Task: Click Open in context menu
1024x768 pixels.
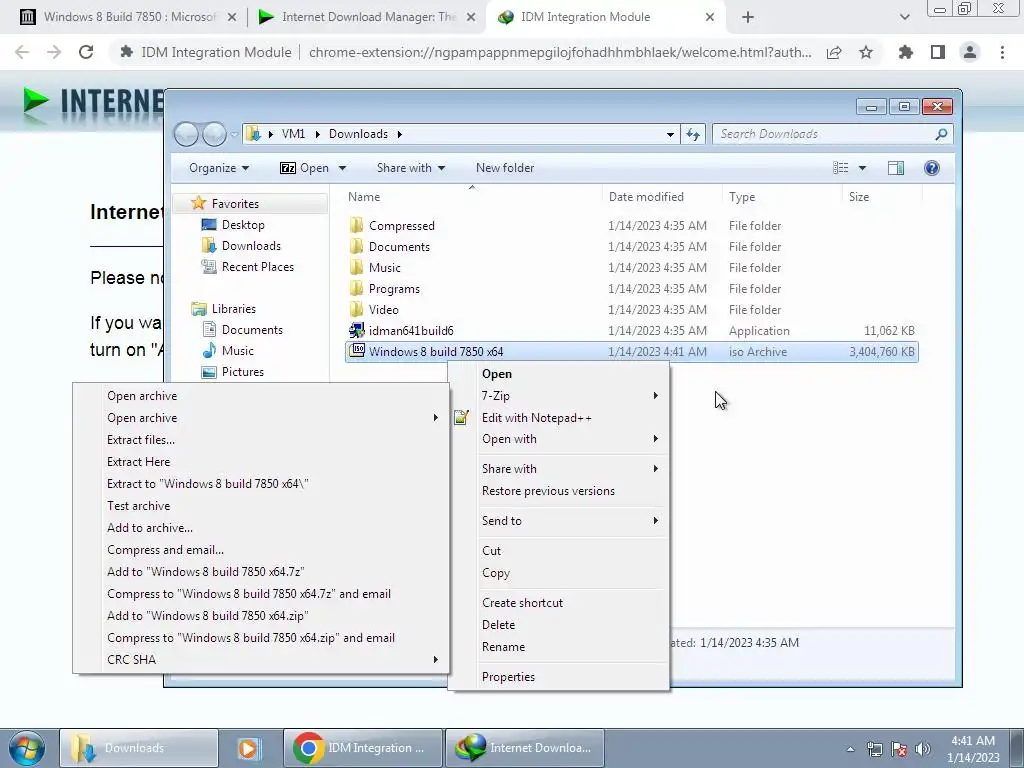Action: 559,374
